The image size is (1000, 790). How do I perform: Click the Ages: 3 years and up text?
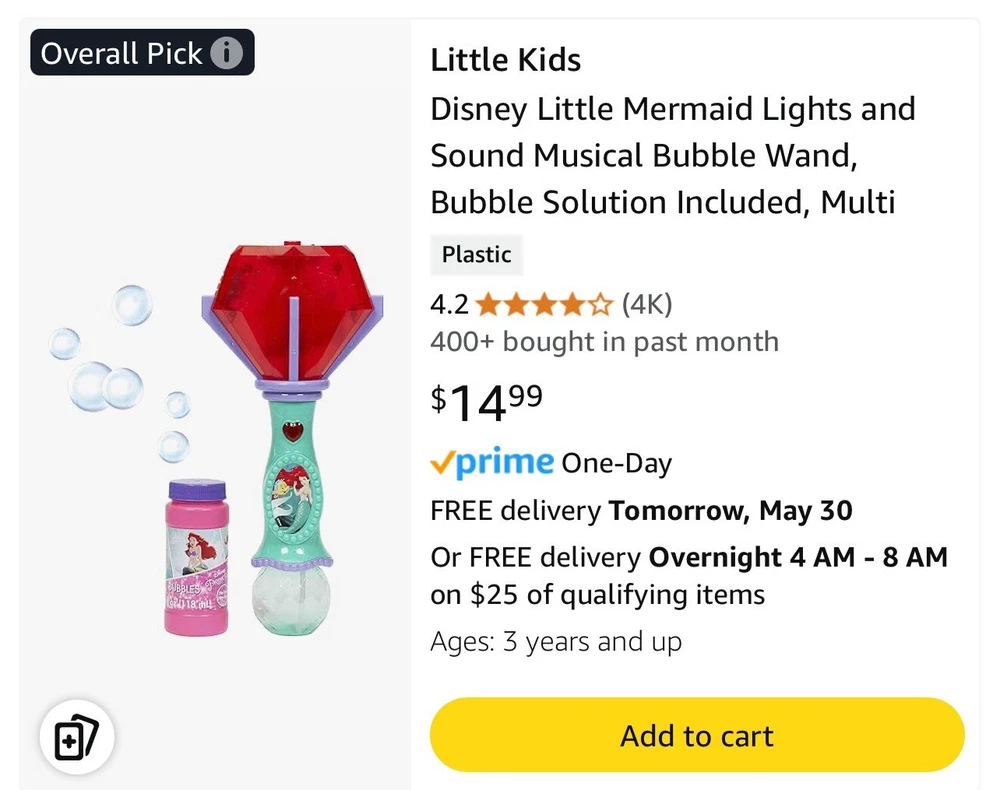pos(555,641)
